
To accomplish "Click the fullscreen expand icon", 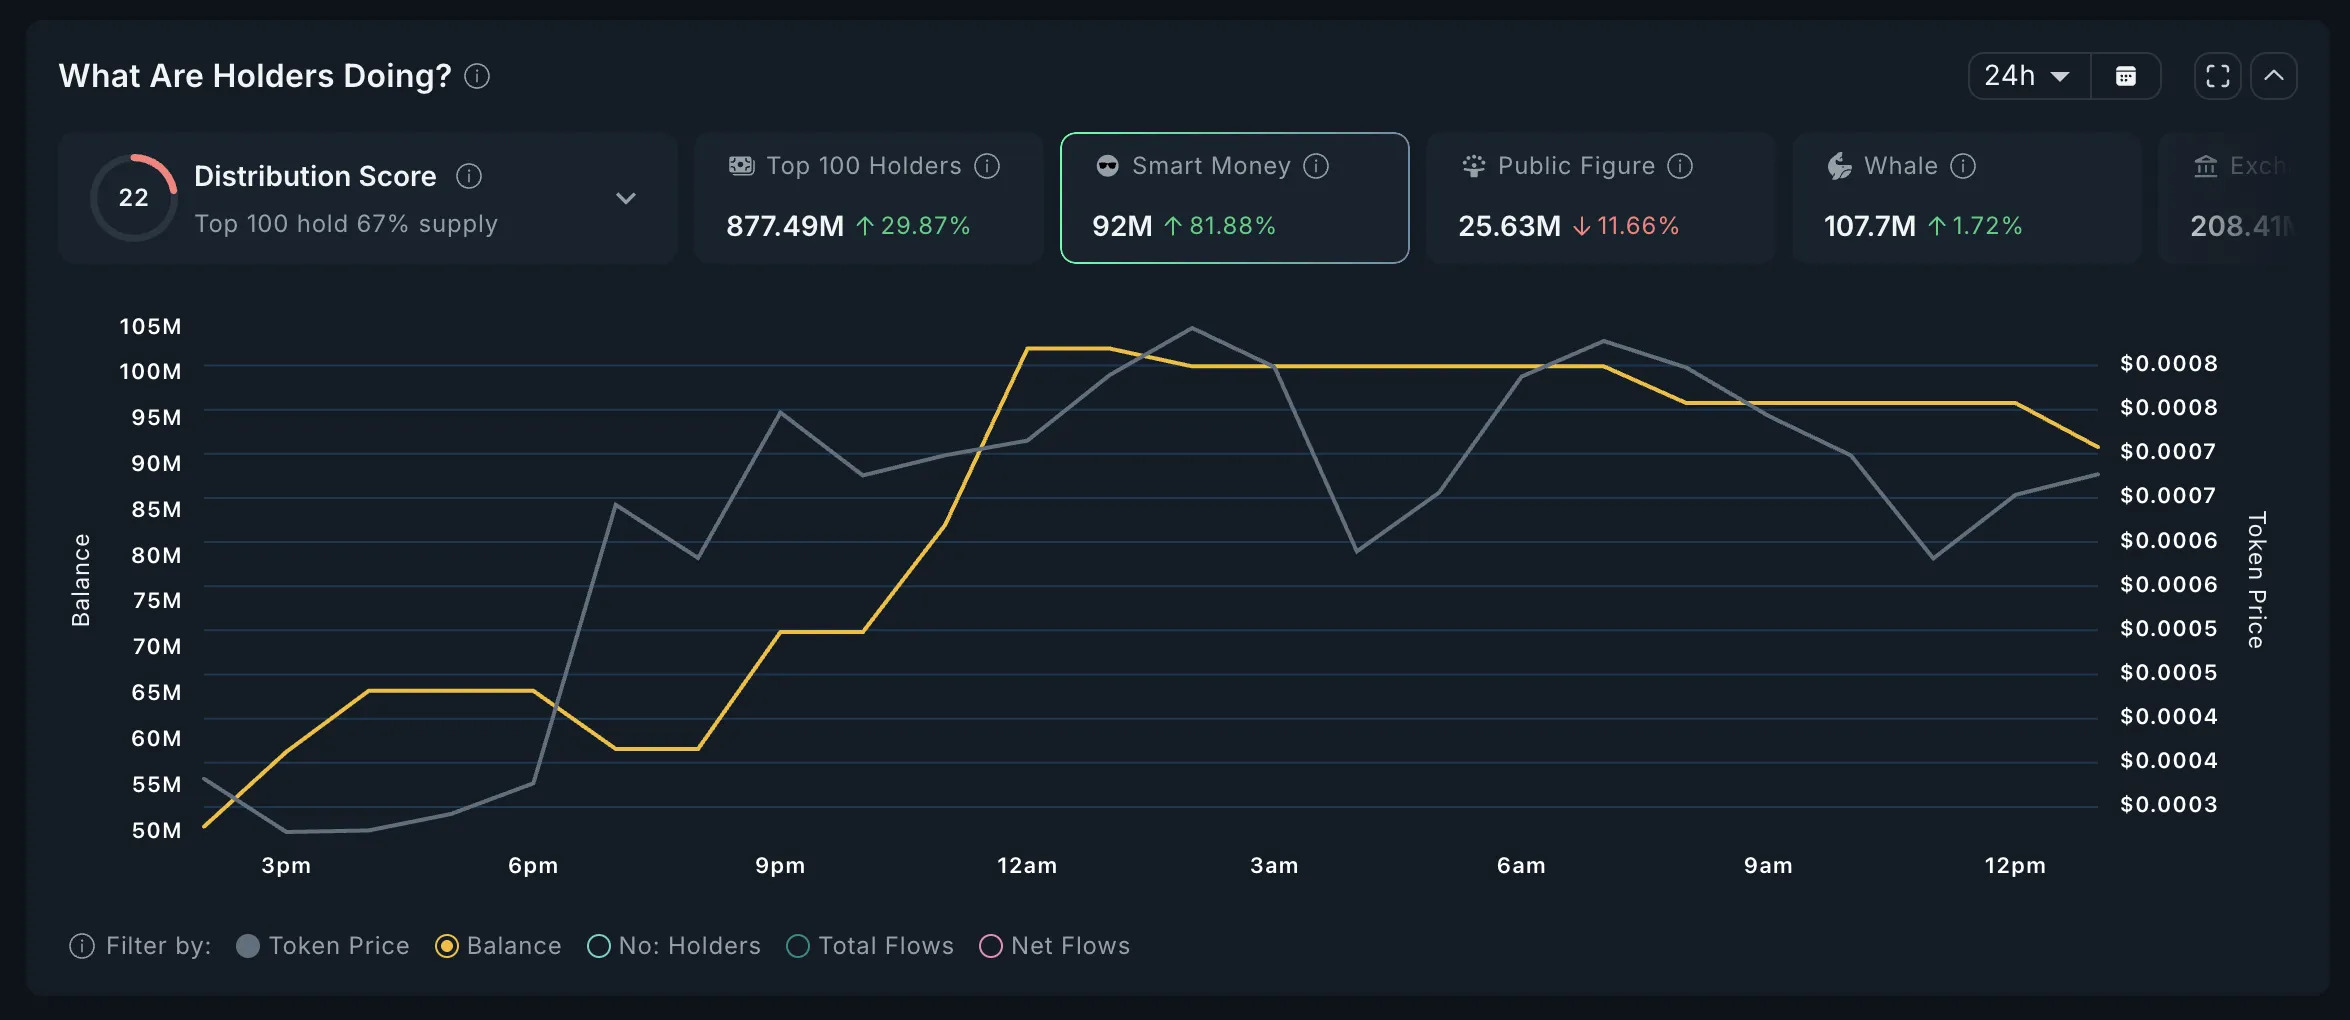I will 2216,75.
